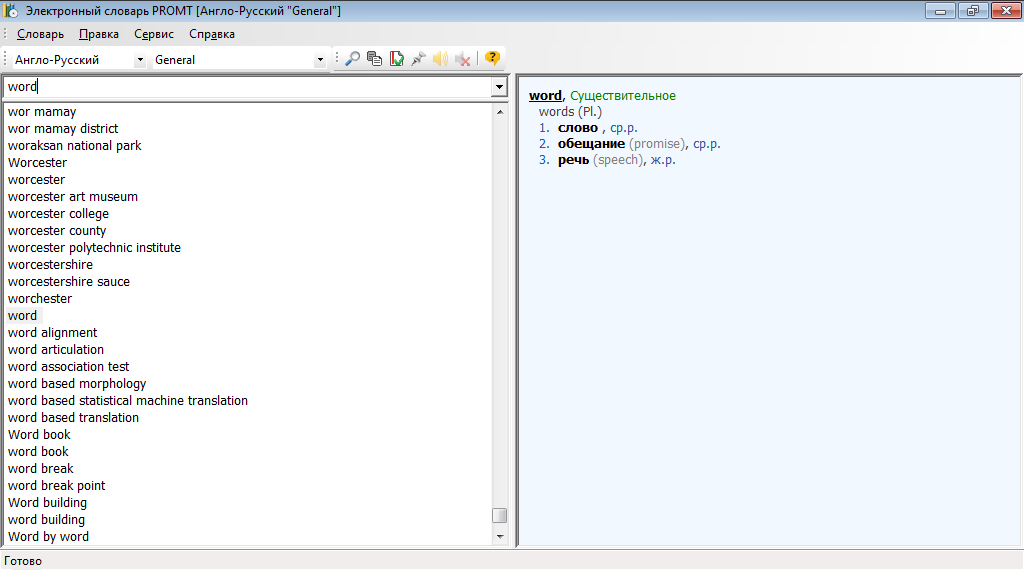Select 'worcestershire' entry
Screen dimensions: 1024x570
click(50, 264)
